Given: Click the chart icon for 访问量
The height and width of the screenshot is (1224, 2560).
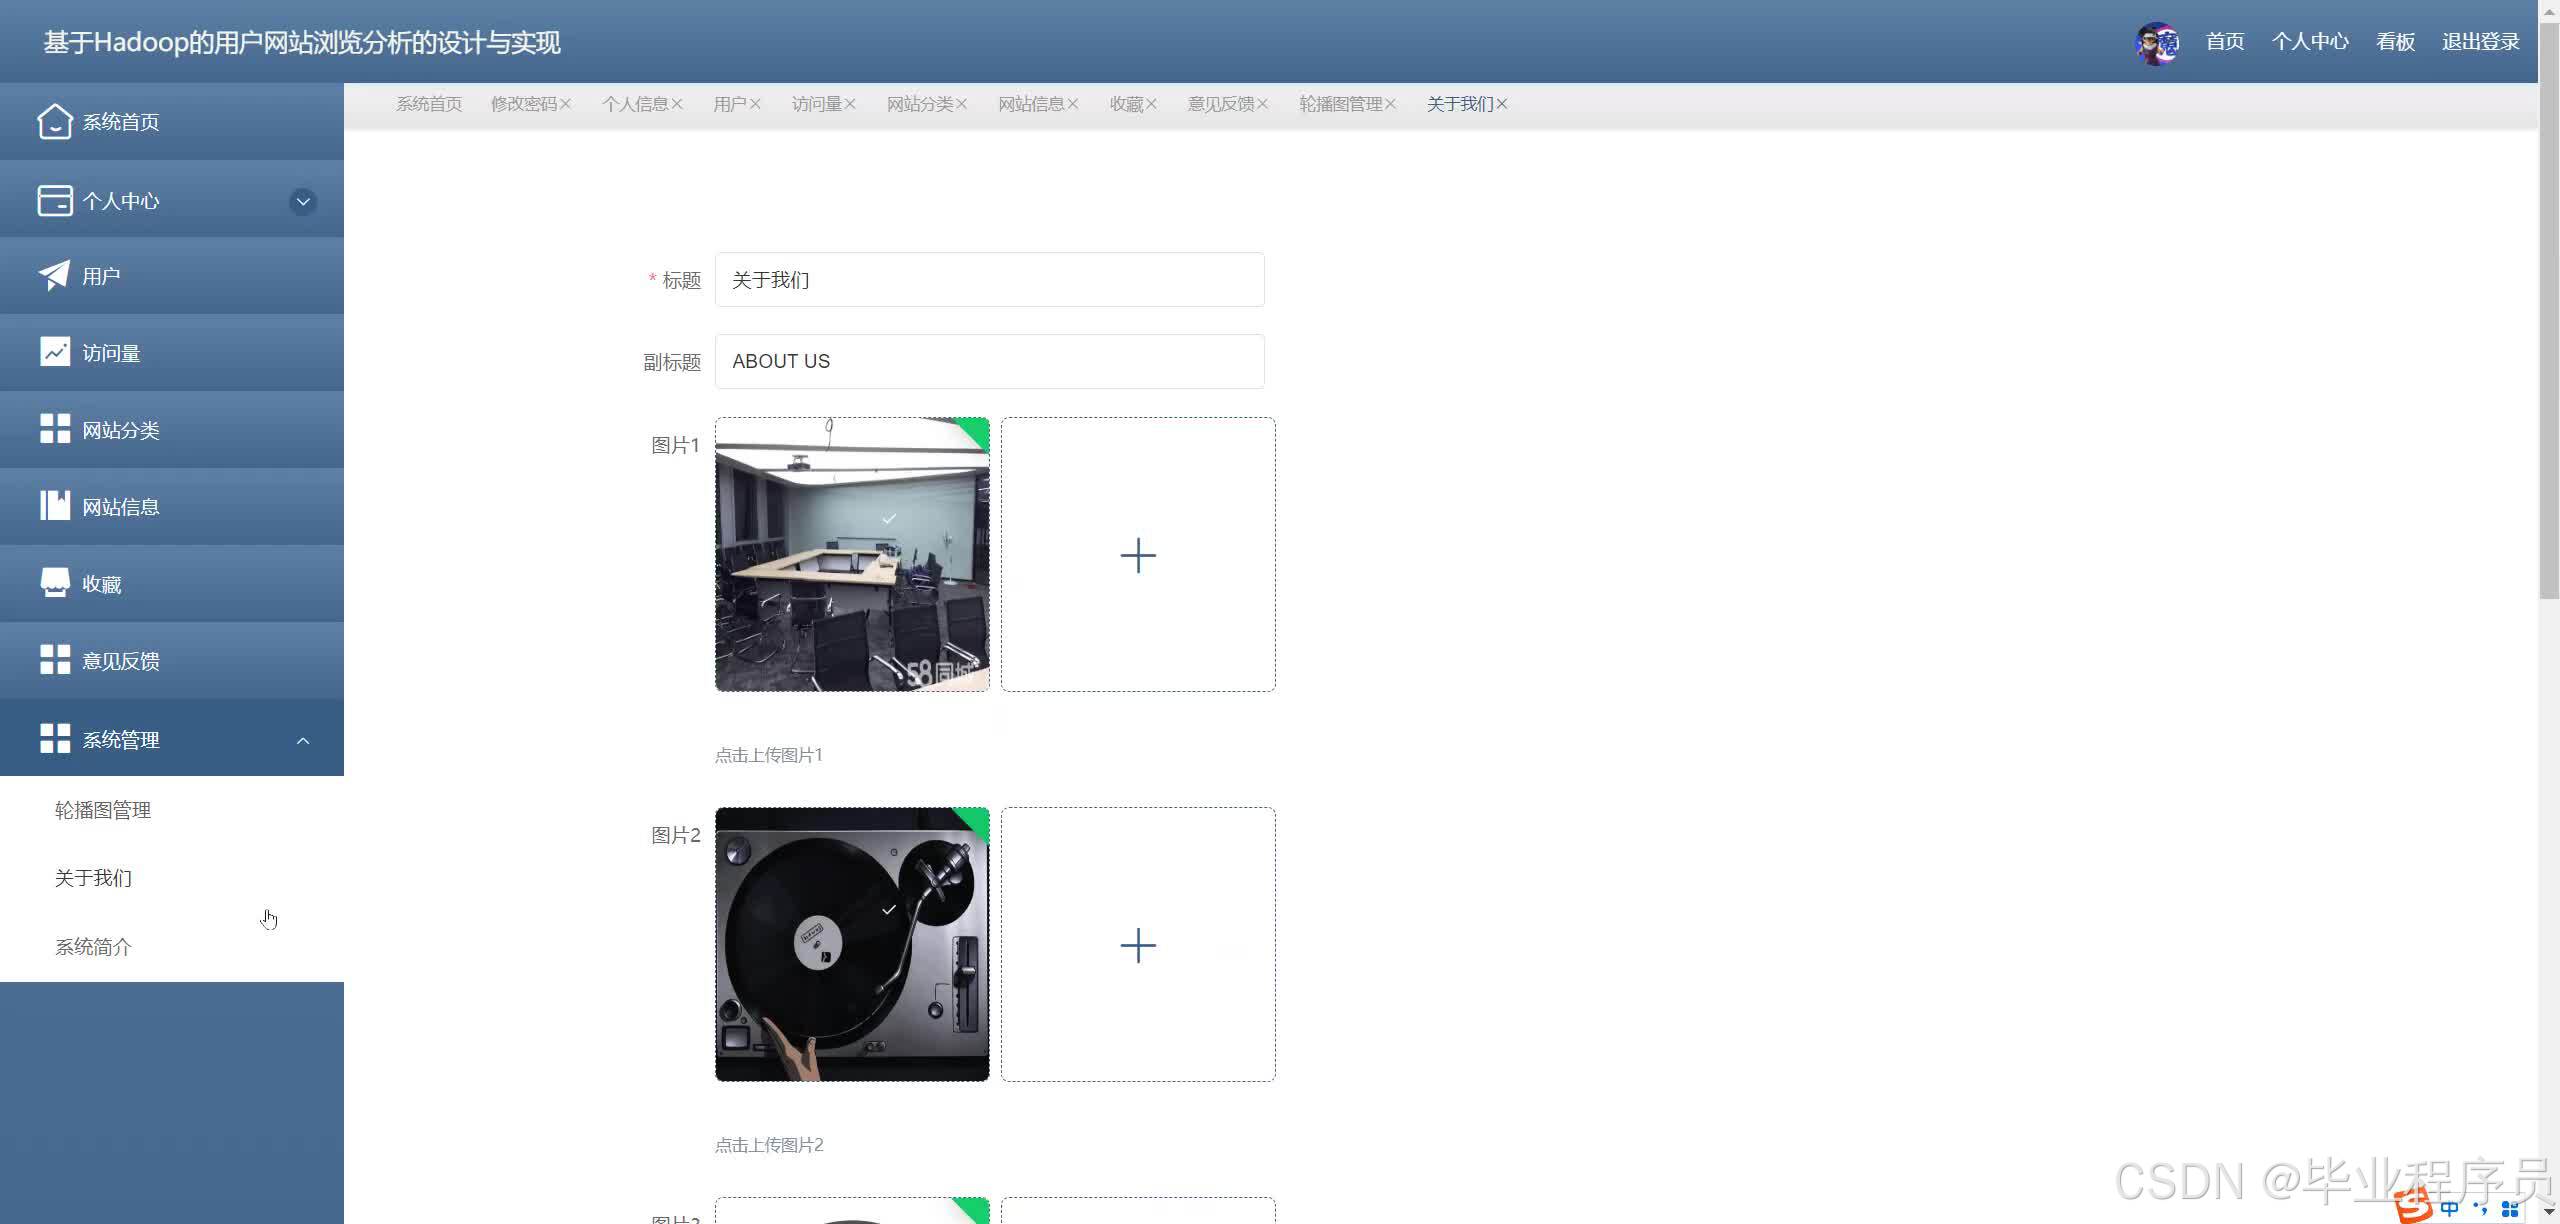Looking at the screenshot, I should [55, 352].
